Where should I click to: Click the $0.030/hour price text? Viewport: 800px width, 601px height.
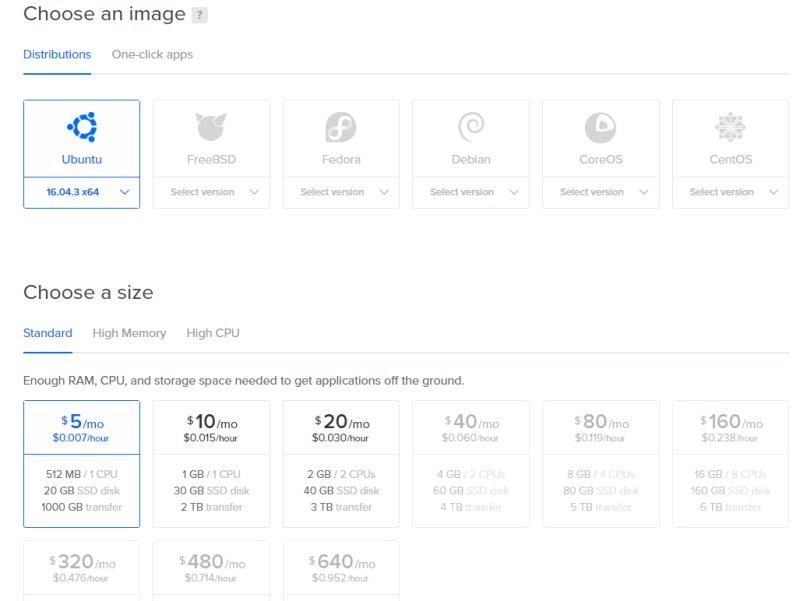pos(340,438)
